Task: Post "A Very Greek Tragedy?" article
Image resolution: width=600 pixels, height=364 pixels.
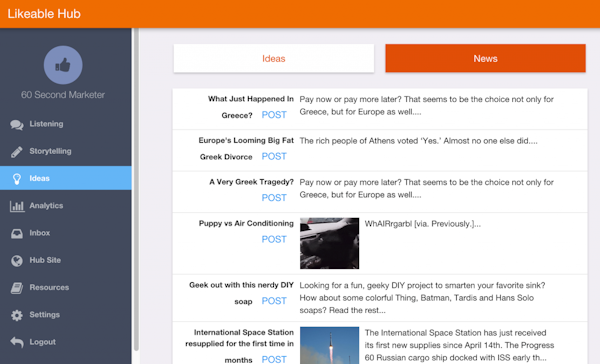Action: 274,198
